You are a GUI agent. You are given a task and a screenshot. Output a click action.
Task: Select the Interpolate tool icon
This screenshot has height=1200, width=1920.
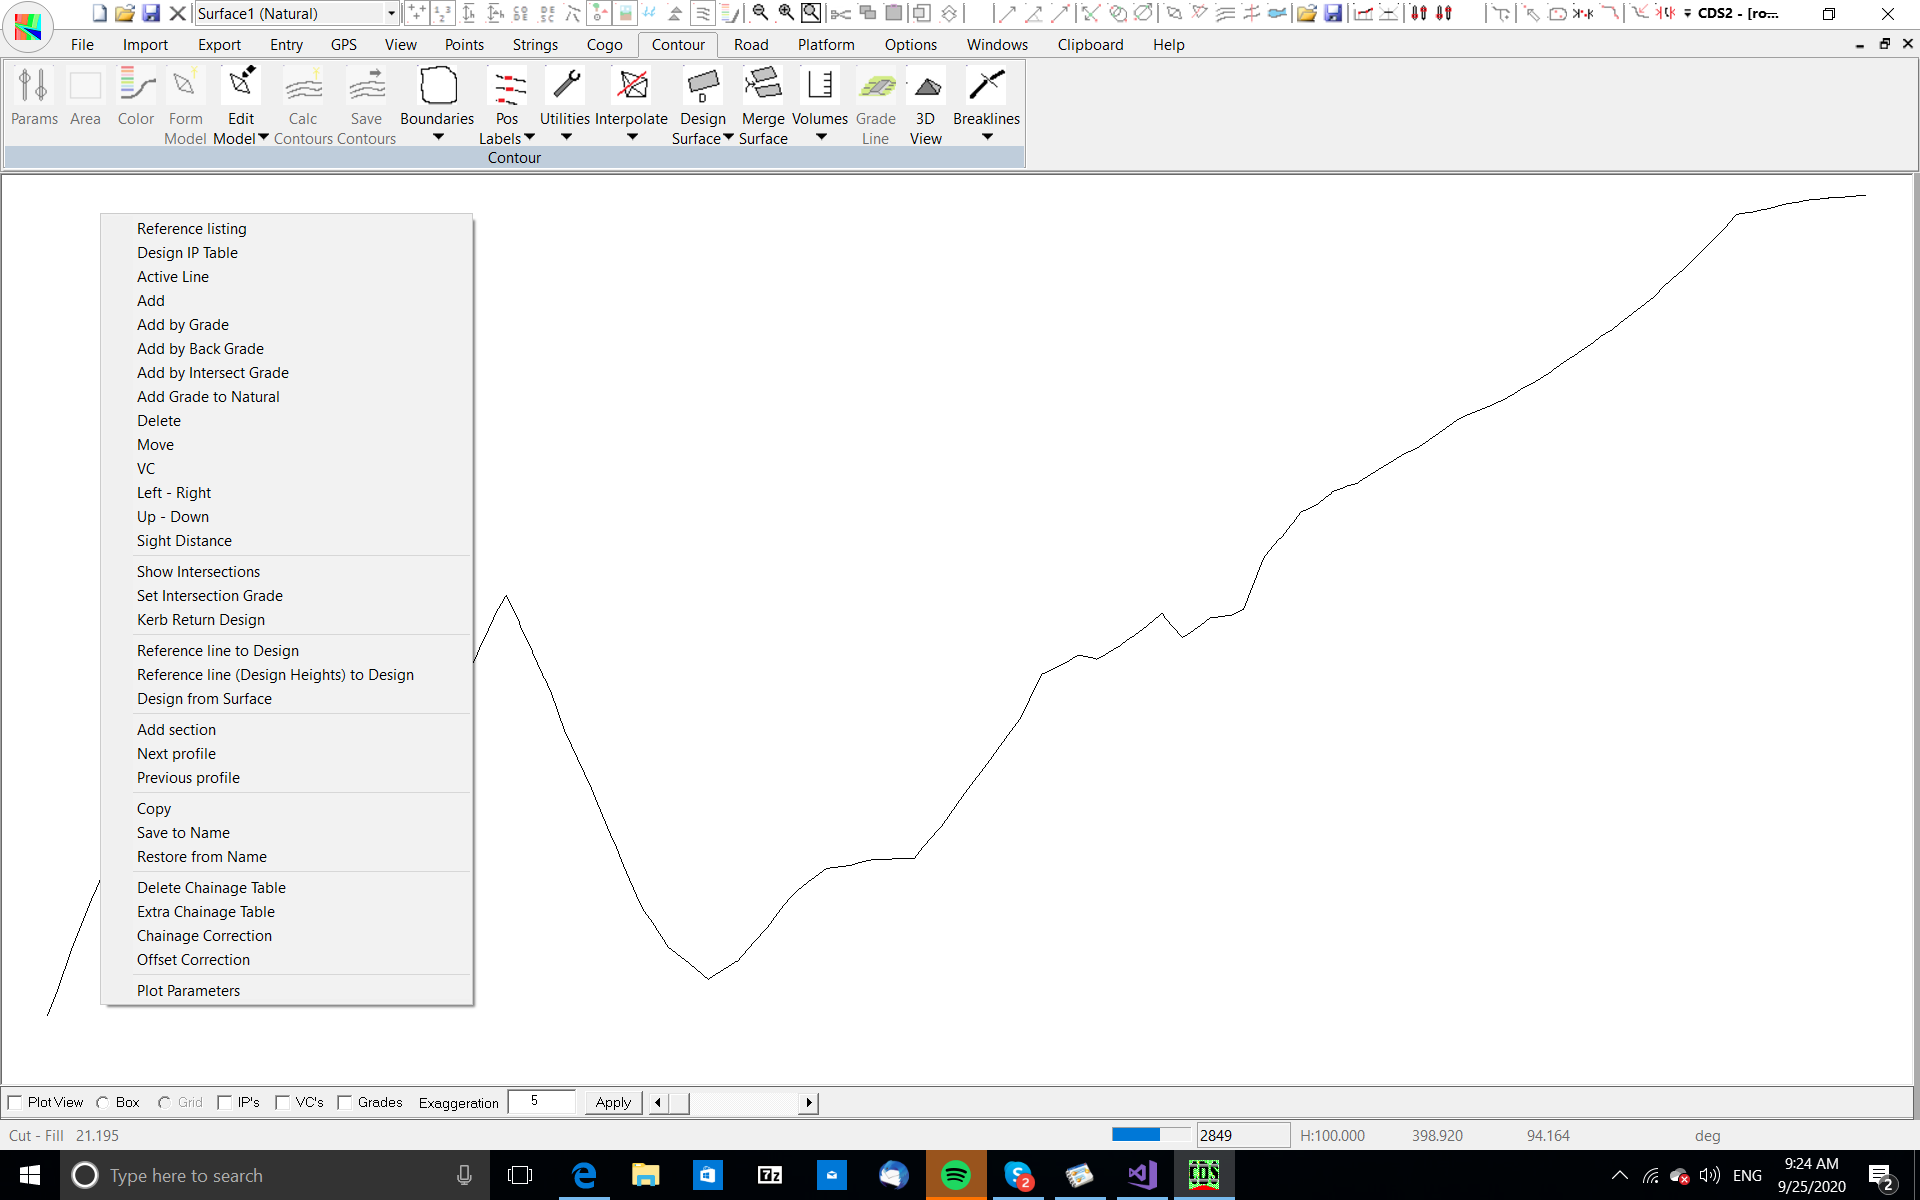point(631,87)
